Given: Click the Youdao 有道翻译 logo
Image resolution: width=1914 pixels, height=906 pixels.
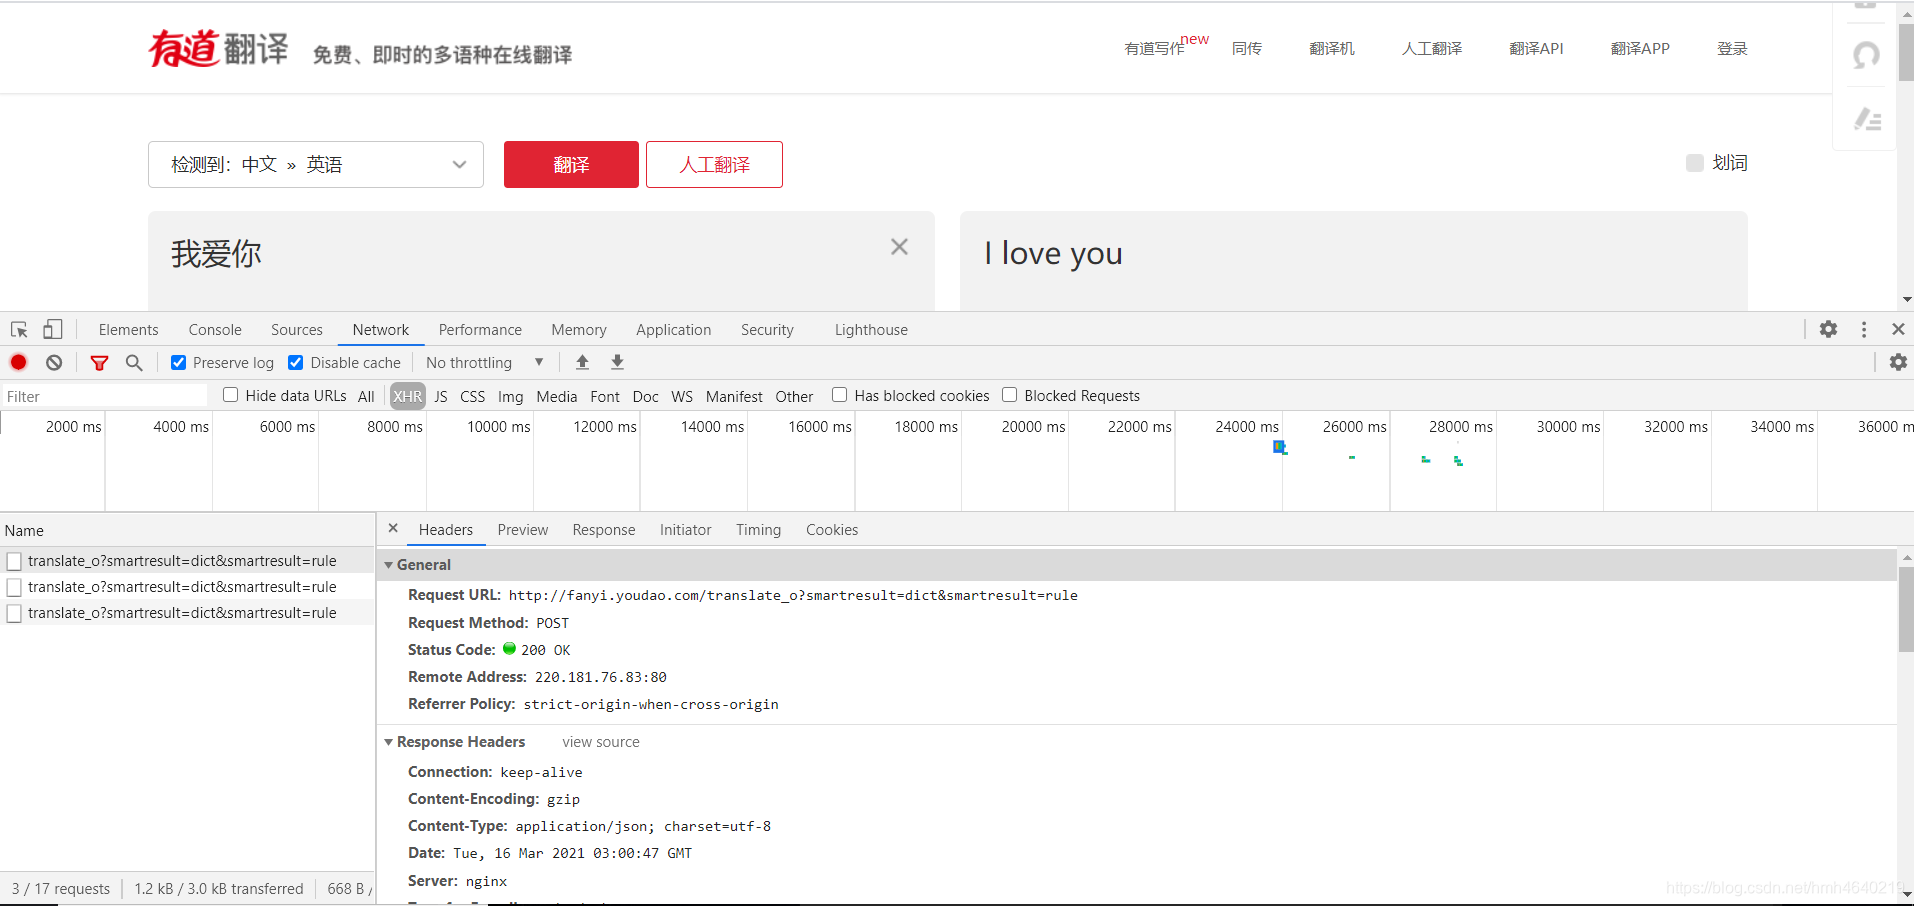Looking at the screenshot, I should coord(219,48).
